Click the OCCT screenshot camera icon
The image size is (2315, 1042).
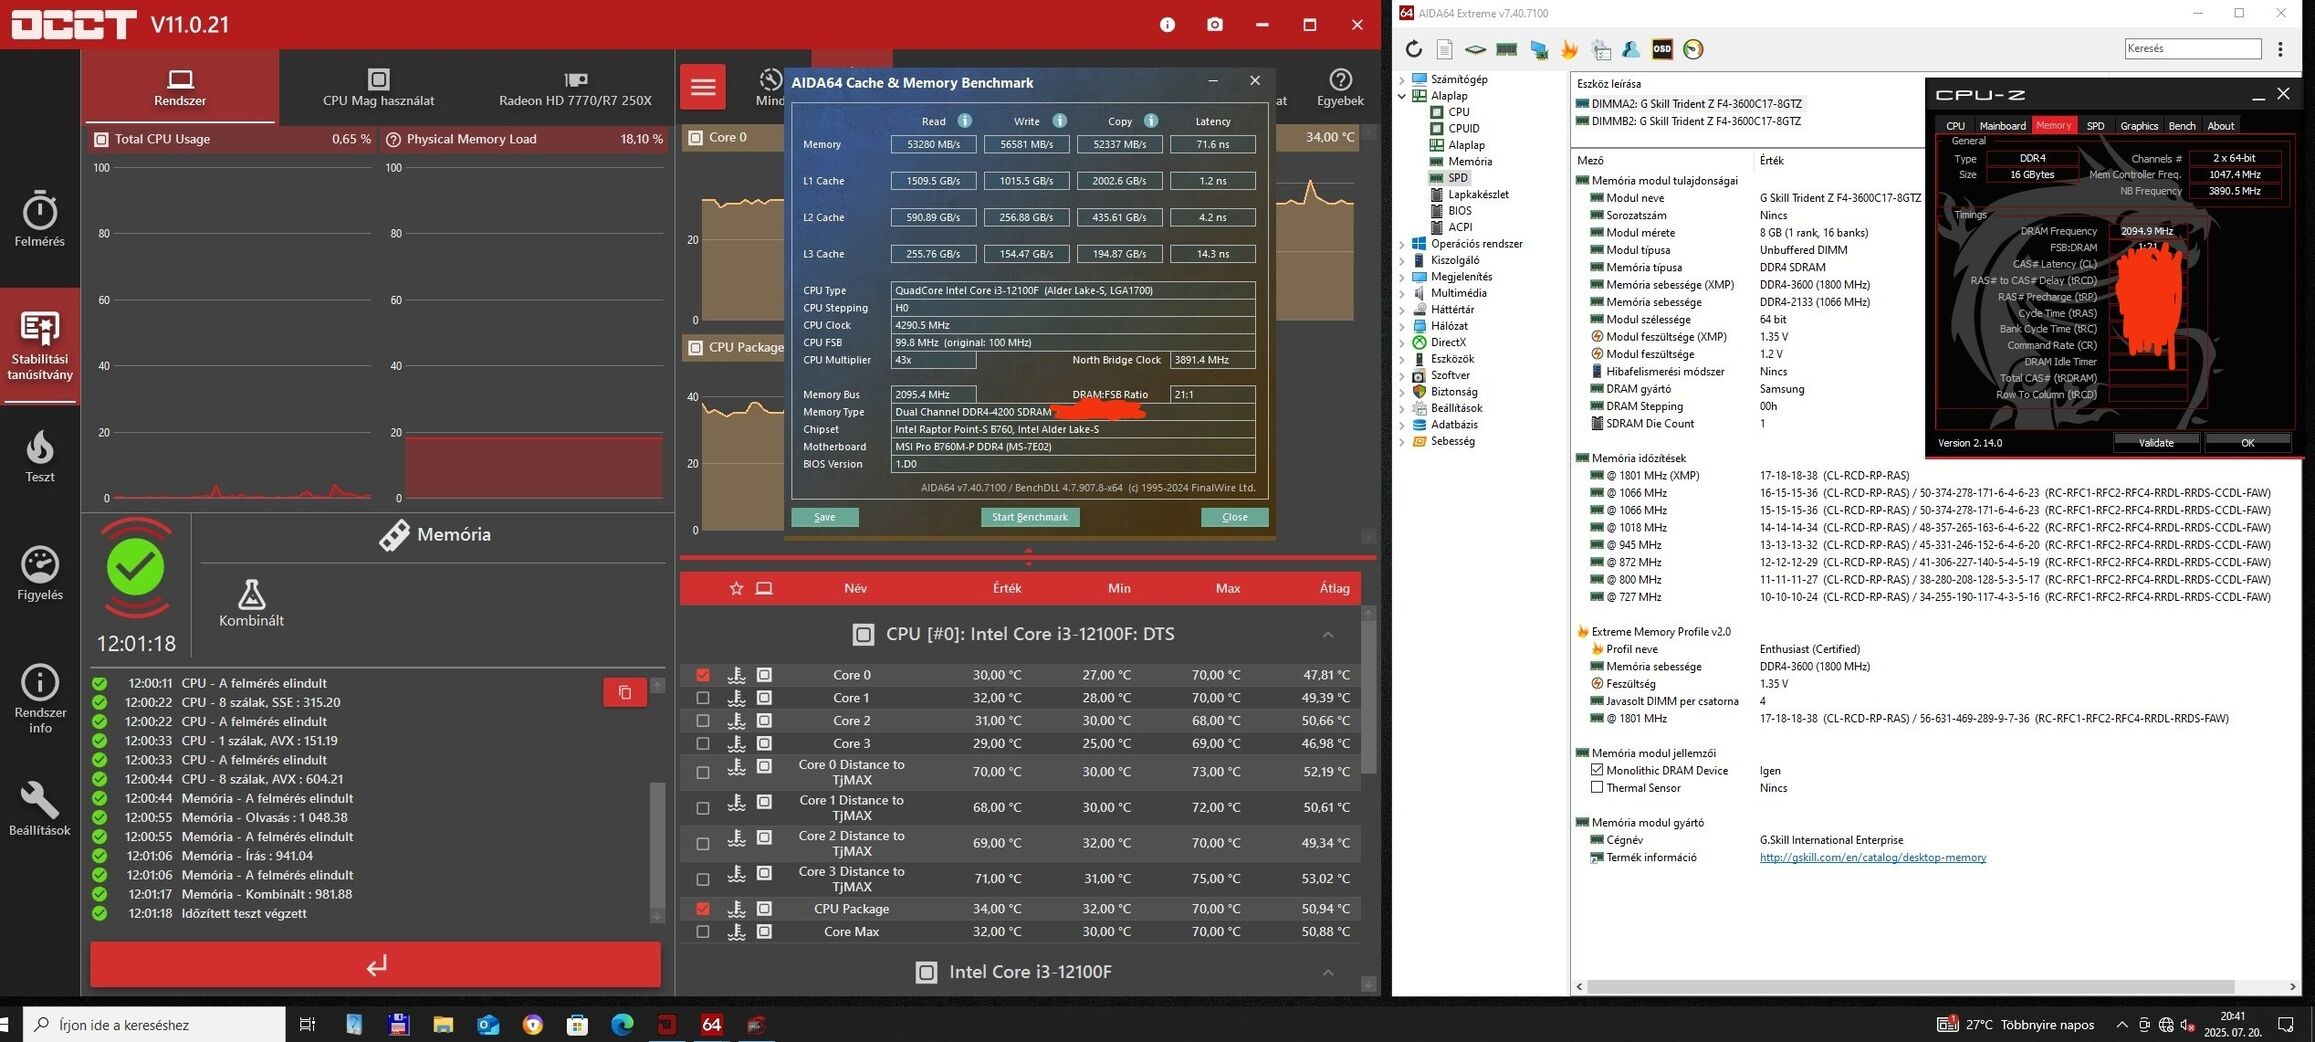[1214, 24]
